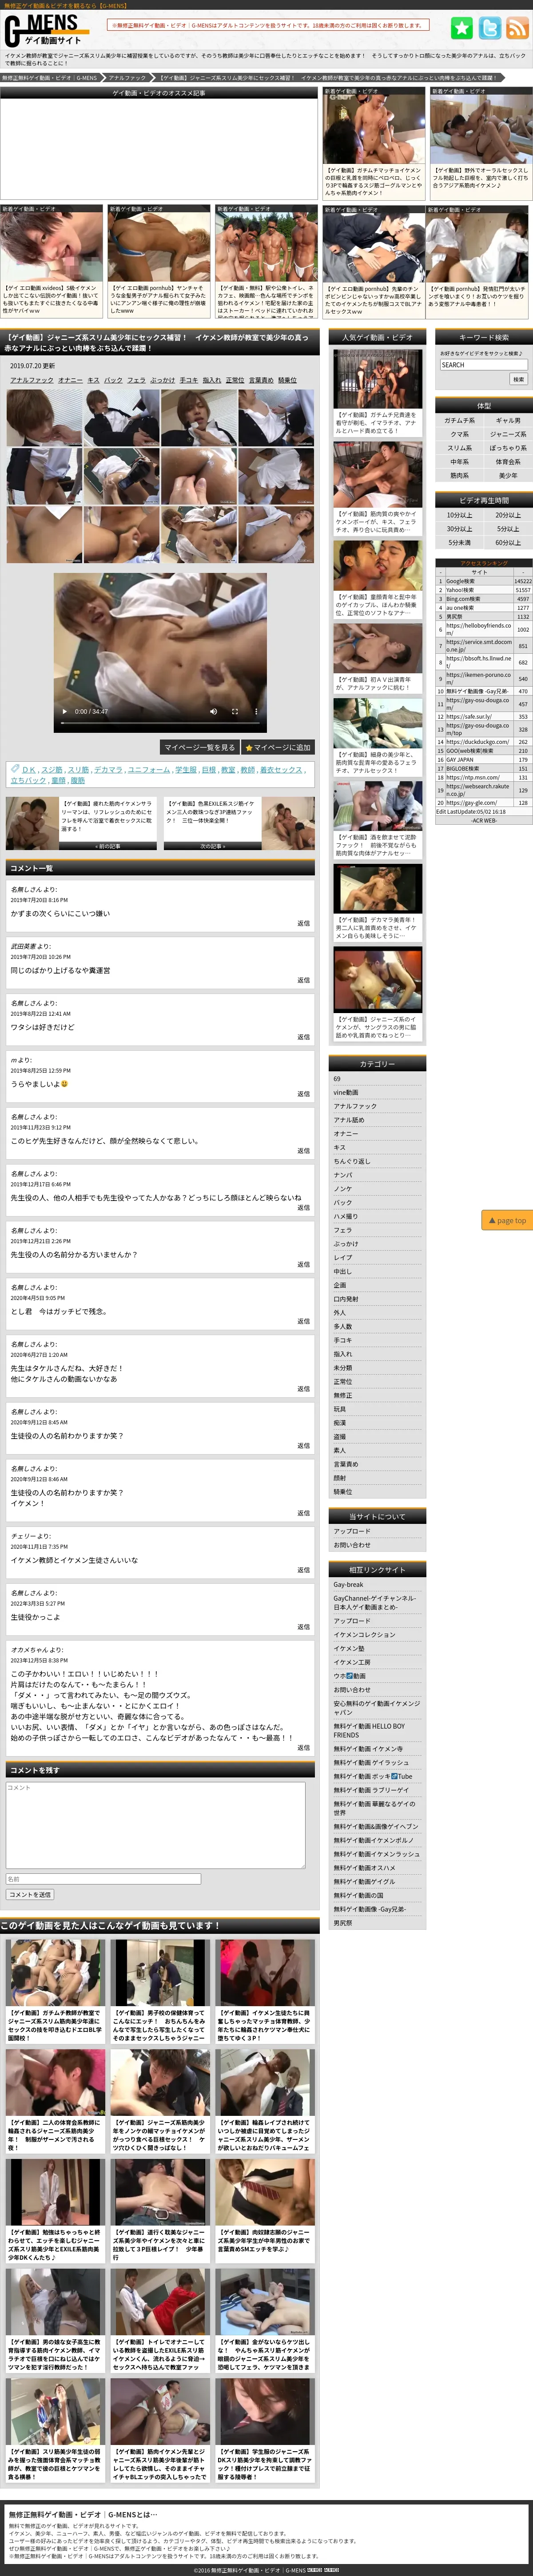Click the コメント textarea

[155, 1825]
